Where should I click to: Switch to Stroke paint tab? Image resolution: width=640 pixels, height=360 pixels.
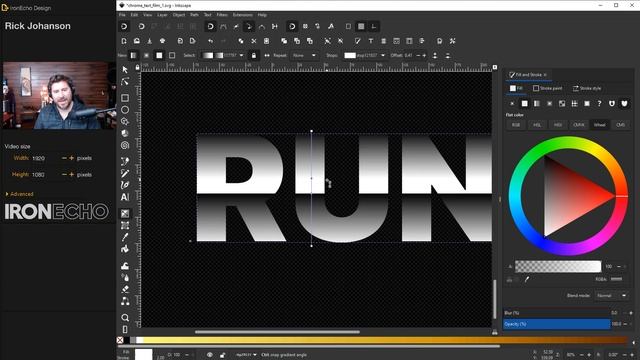pyautogui.click(x=547, y=88)
